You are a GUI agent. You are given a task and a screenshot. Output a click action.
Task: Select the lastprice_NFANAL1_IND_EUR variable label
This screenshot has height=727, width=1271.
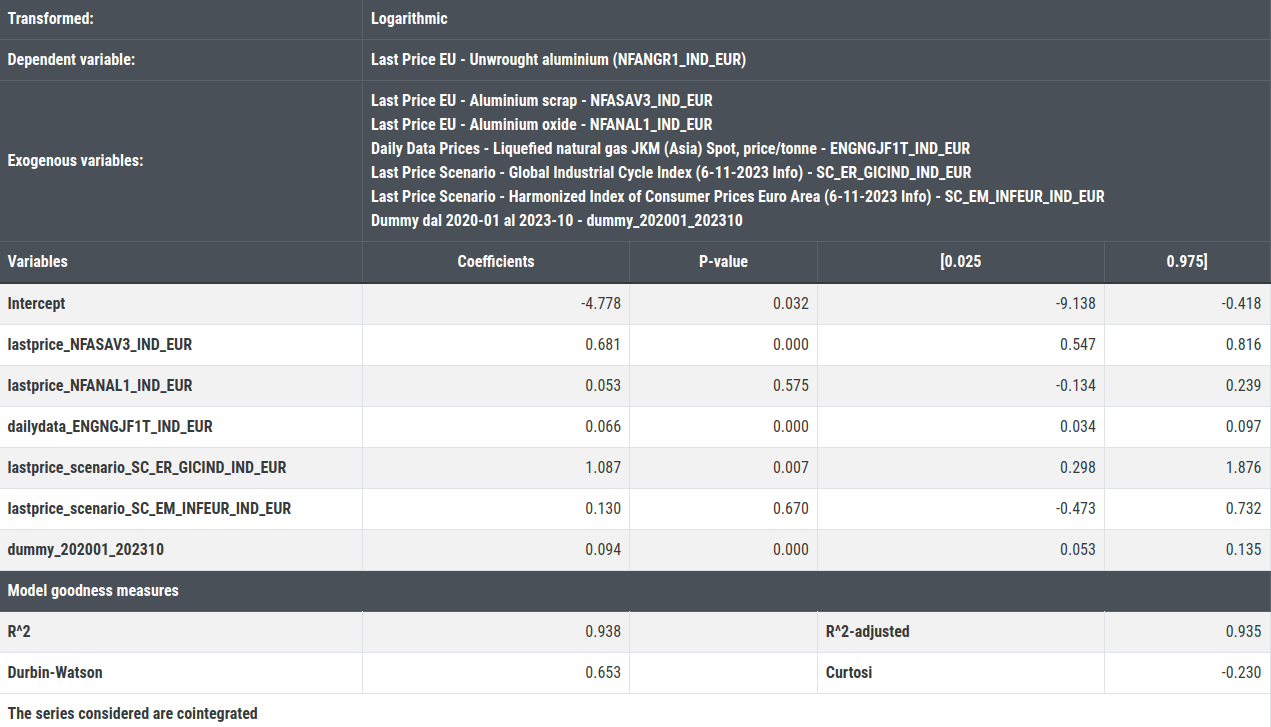coord(100,385)
